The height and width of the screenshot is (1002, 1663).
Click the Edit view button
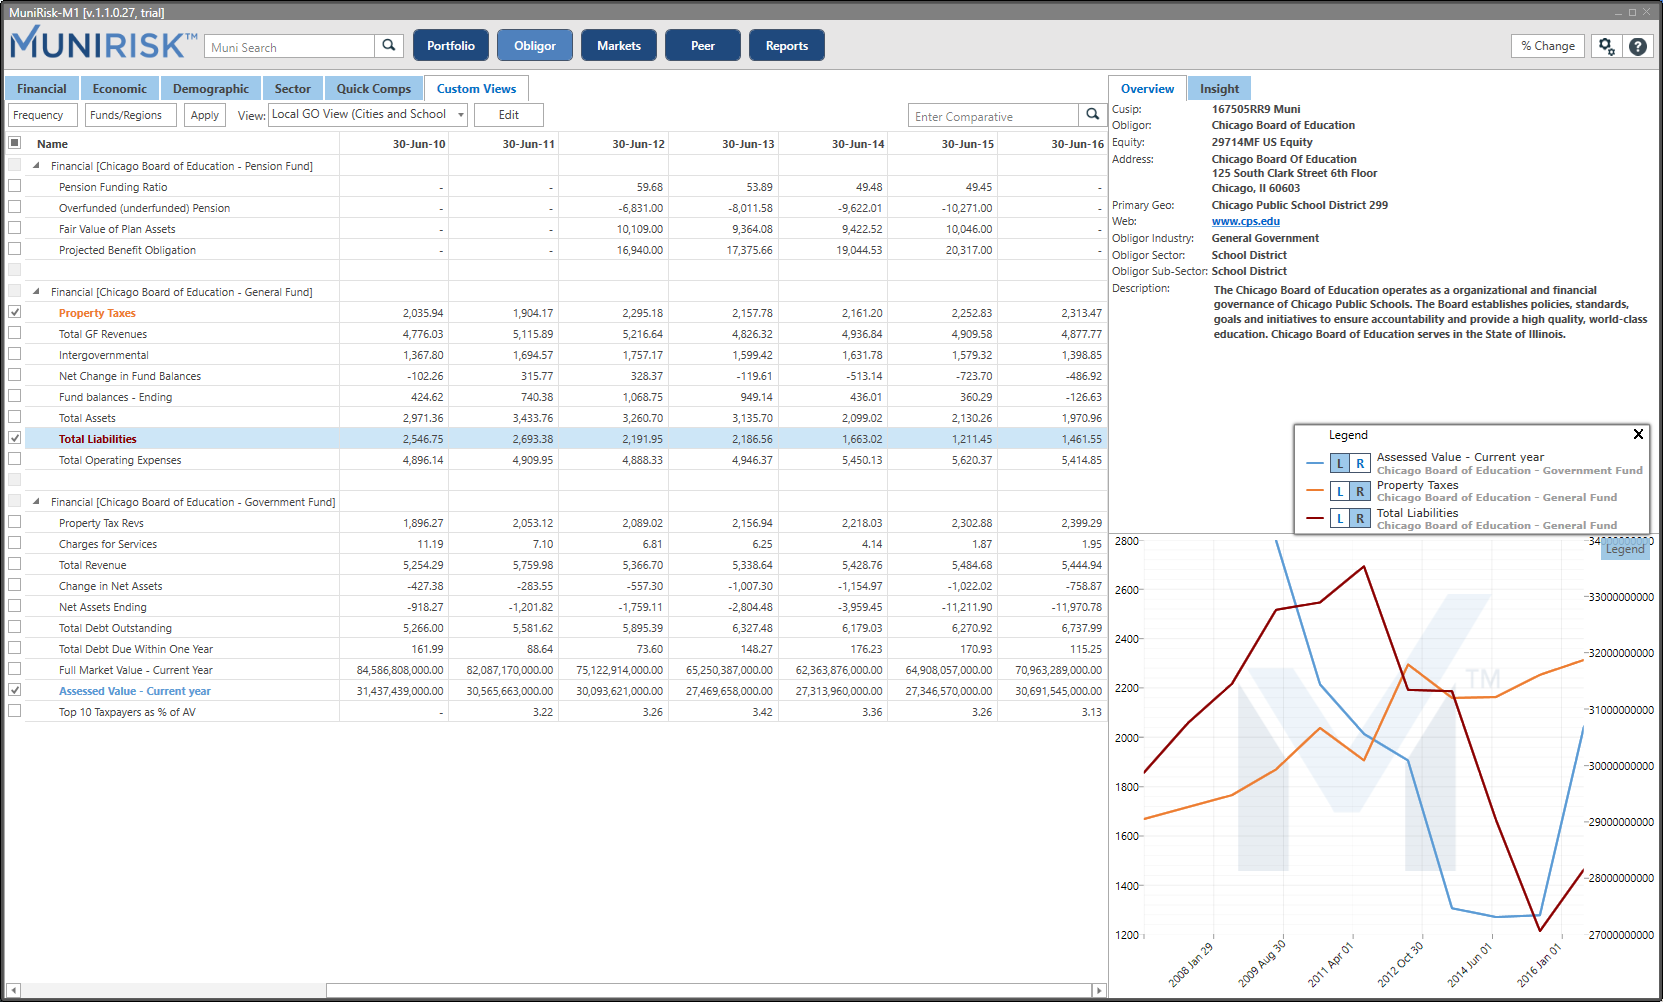click(509, 115)
